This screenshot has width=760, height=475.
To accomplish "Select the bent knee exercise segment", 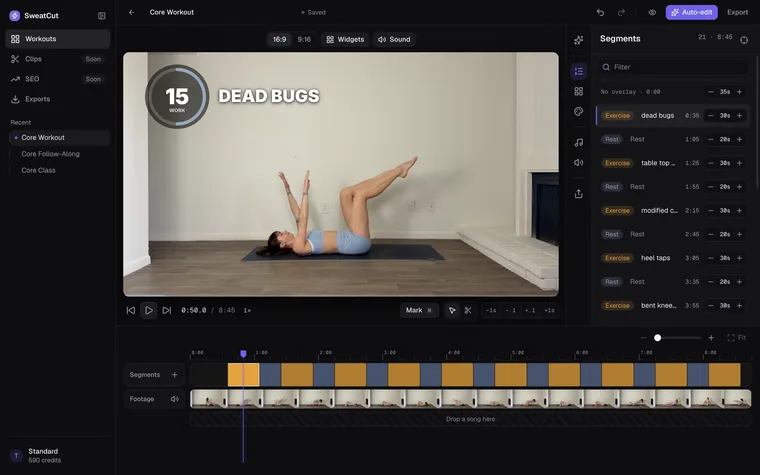I will [673, 306].
